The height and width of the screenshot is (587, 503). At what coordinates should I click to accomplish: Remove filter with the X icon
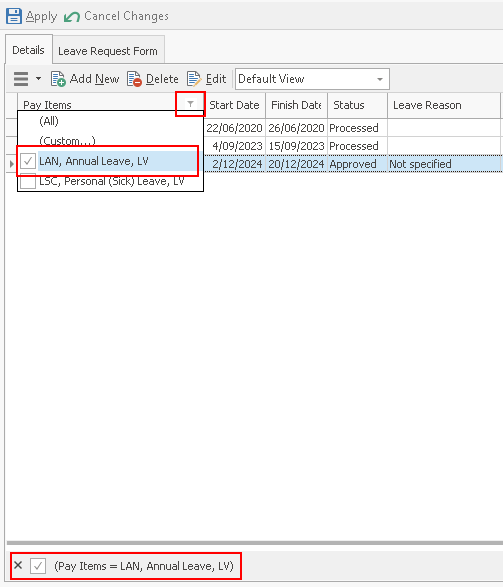click(18, 565)
